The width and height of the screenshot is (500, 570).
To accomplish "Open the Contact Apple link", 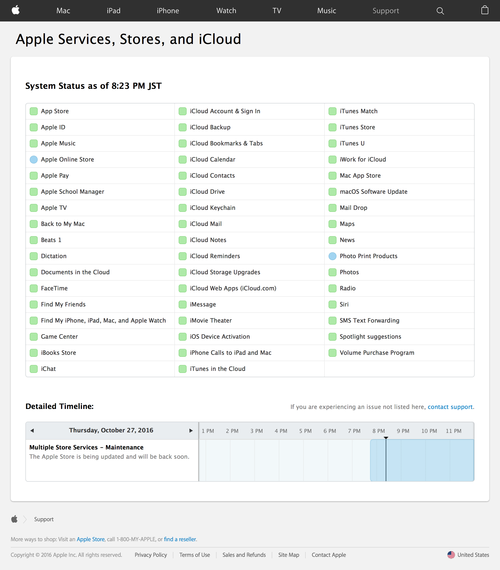I will 329,555.
